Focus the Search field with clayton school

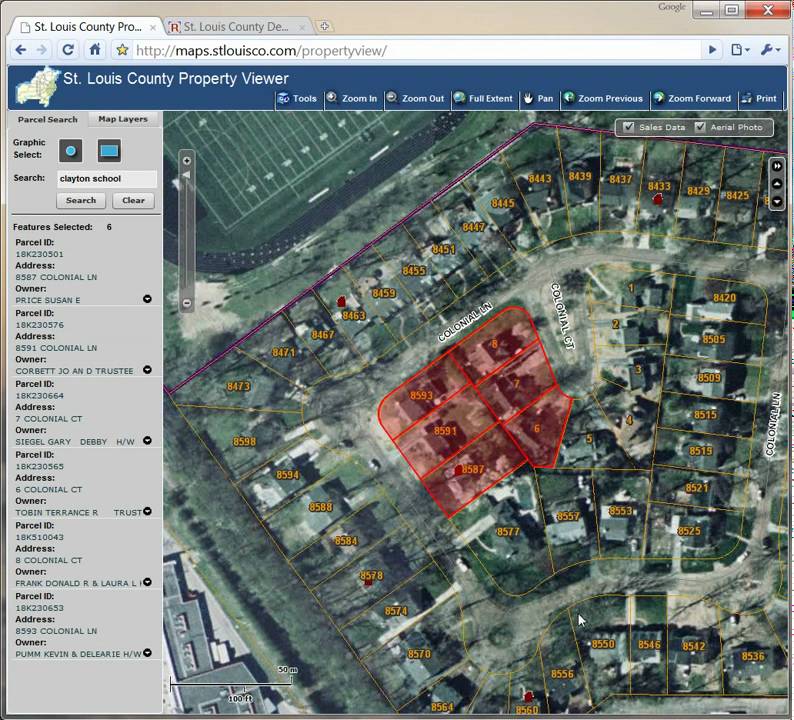[x=107, y=179]
